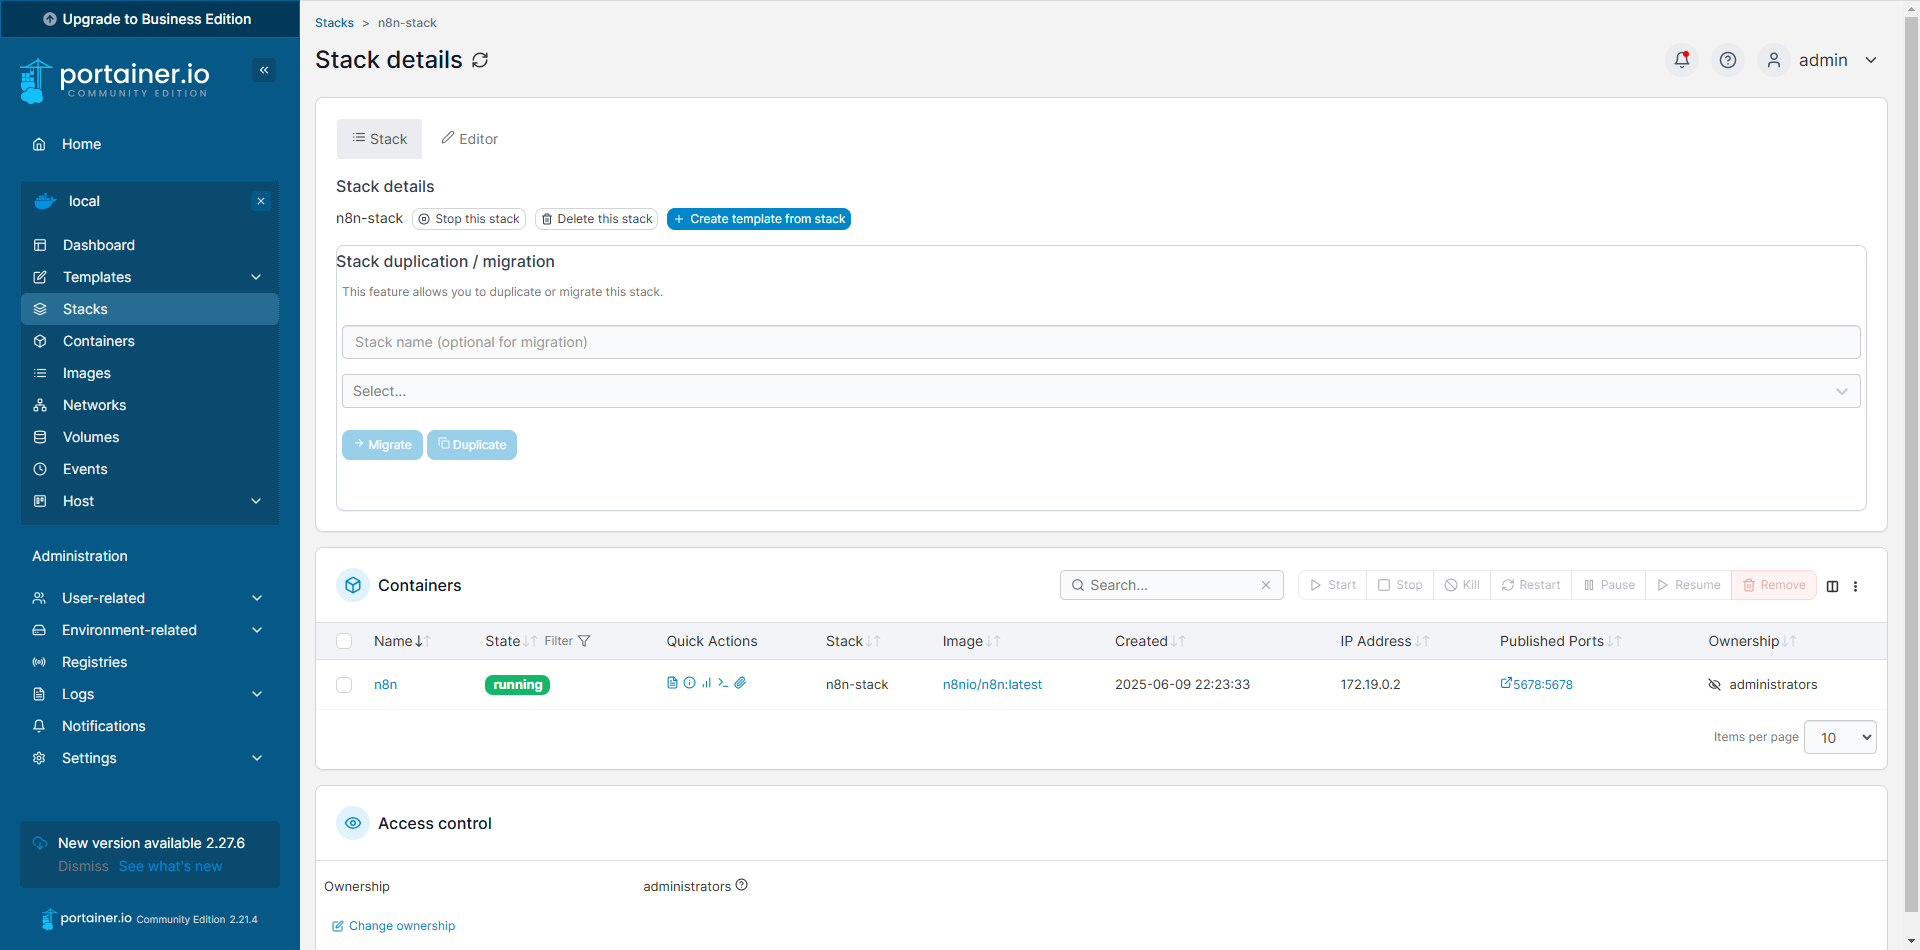Open an exec console for n8n
Image resolution: width=1920 pixels, height=950 pixels.
click(724, 683)
